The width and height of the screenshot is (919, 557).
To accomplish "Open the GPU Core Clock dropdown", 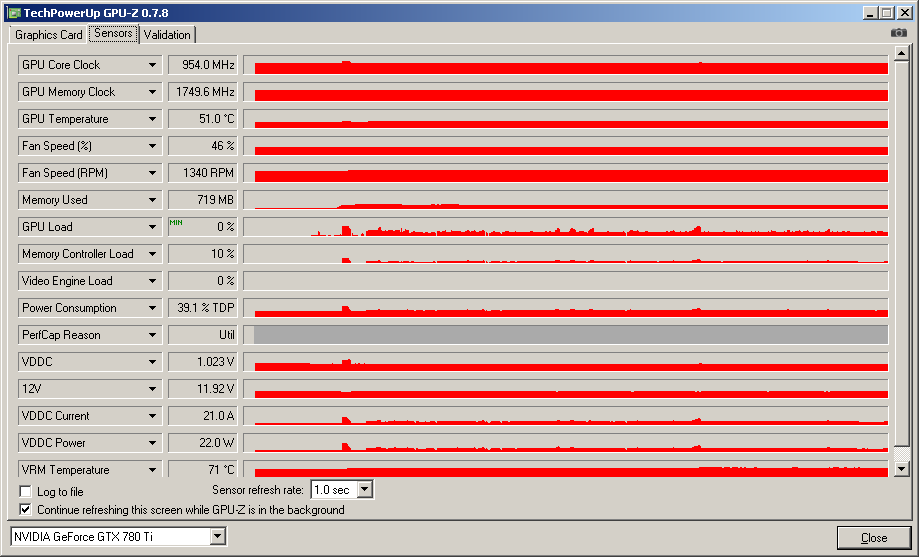I will pyautogui.click(x=152, y=65).
